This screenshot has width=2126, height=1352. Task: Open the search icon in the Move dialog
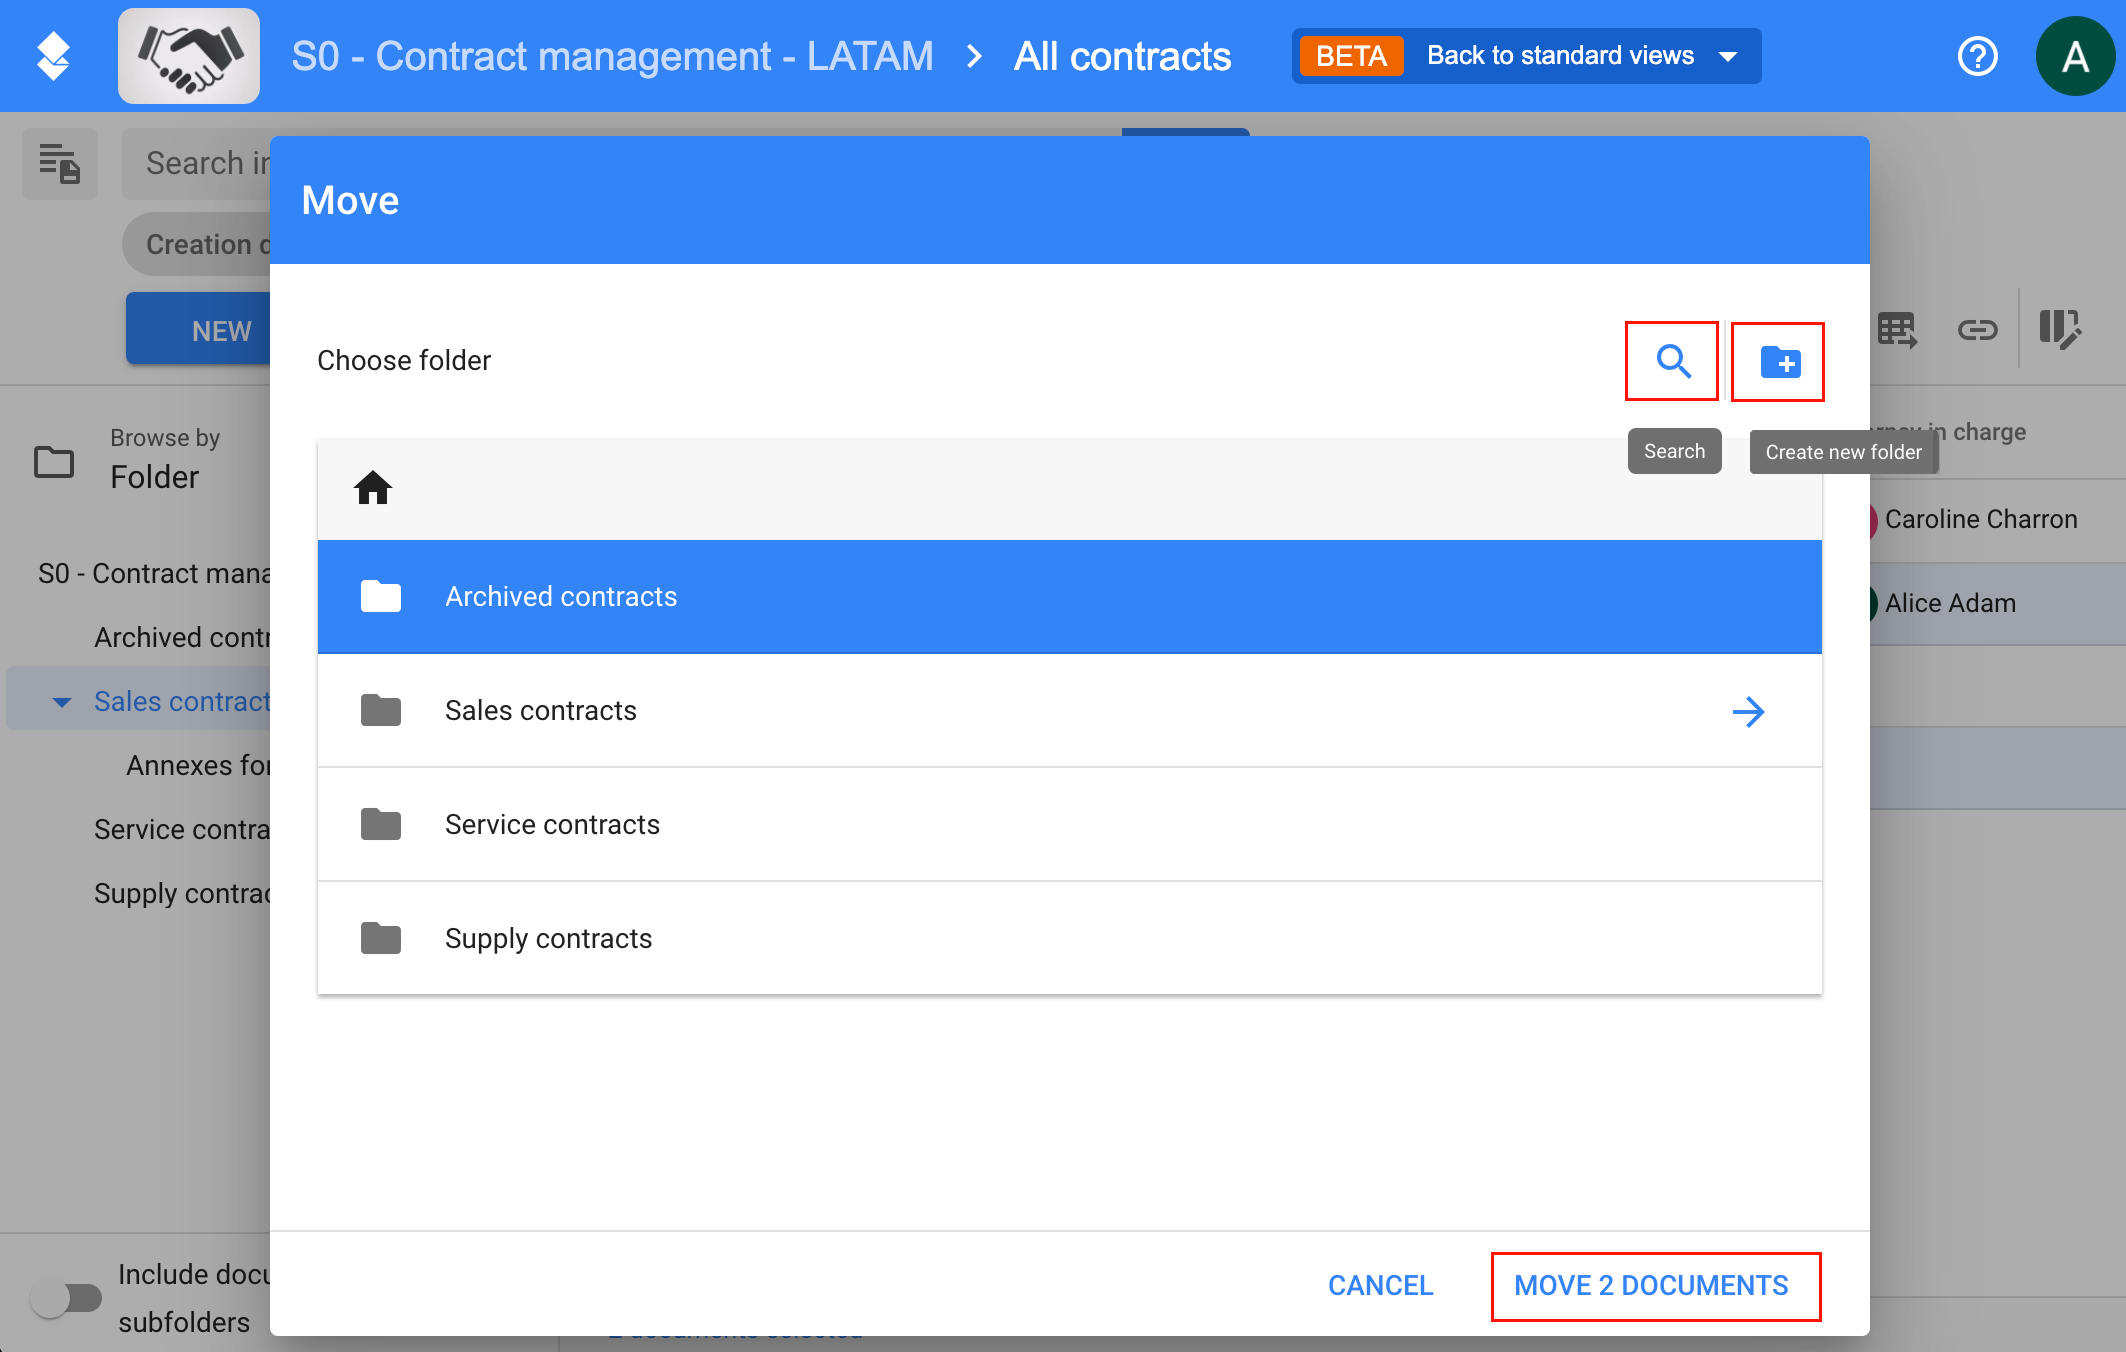[x=1672, y=362]
